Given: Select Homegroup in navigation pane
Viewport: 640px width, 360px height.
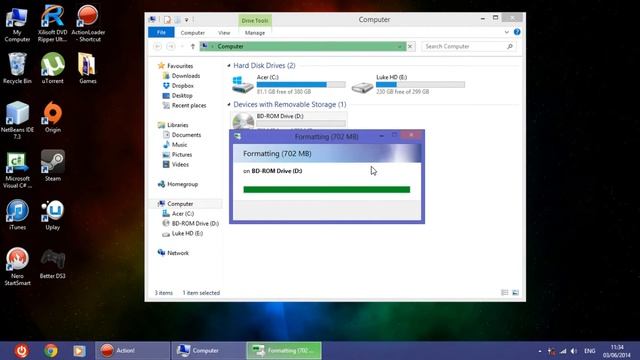Looking at the screenshot, I should point(182,184).
